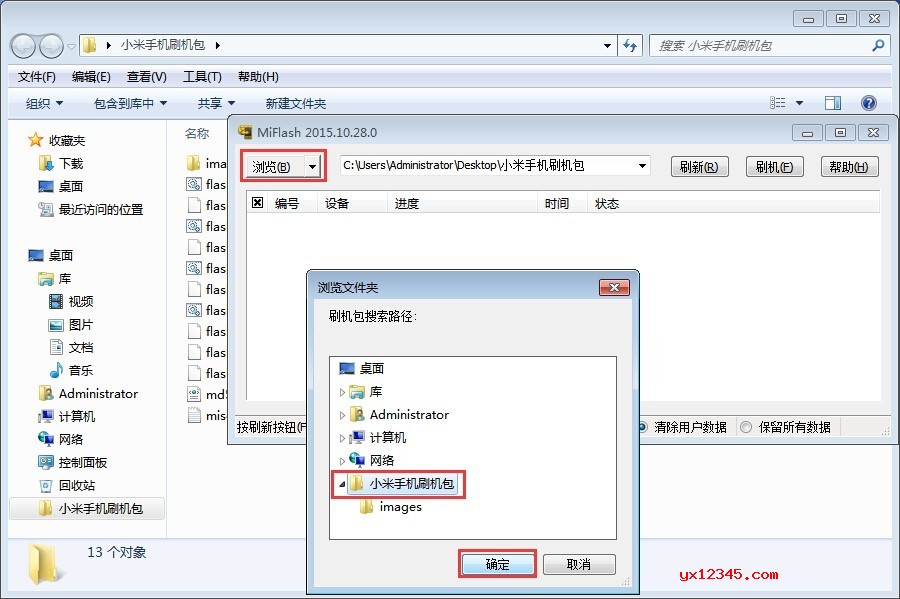Select 小米手机刷机包 folder in browse dialog

[402, 484]
